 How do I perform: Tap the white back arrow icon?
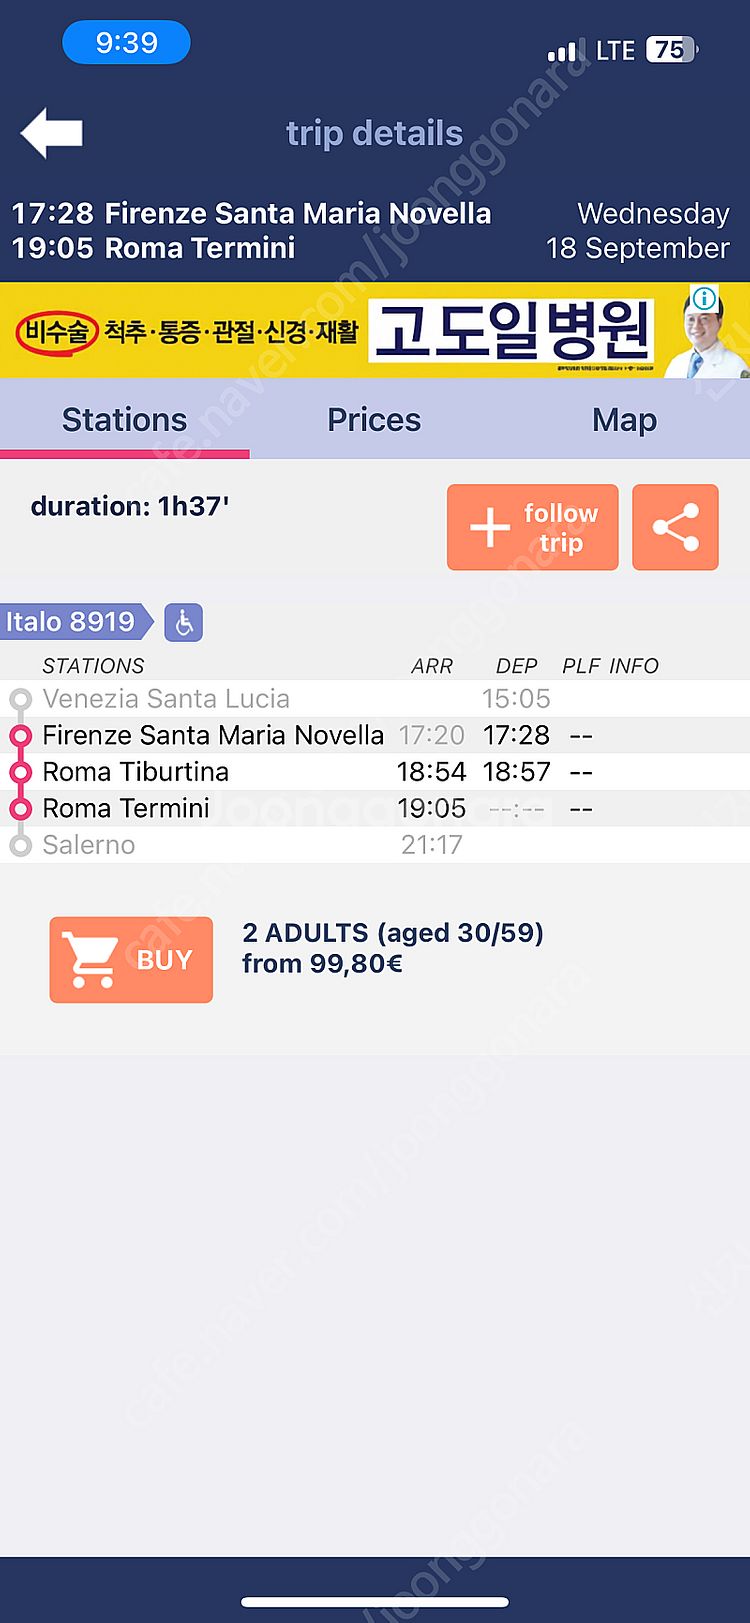[x=51, y=133]
